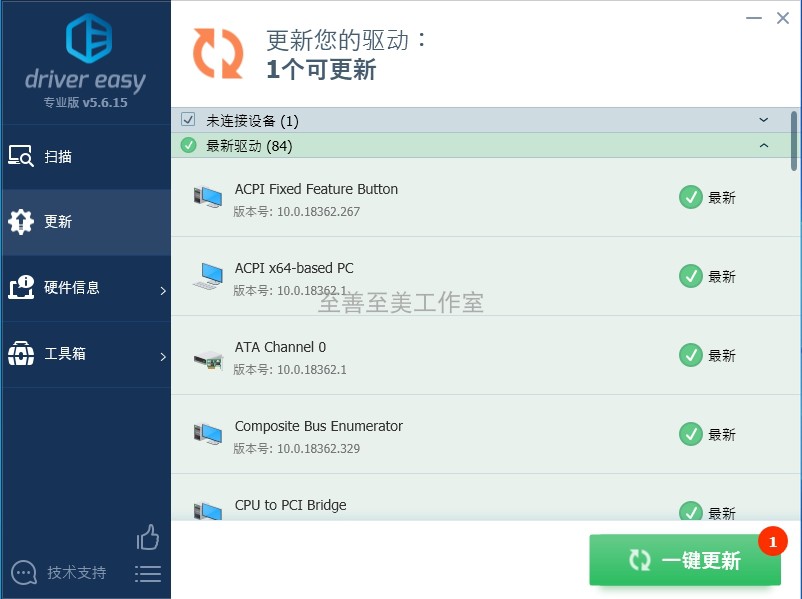Click the green check for ACPI Fixed Feature Button
Viewport: 802px width, 599px height.
click(x=690, y=197)
